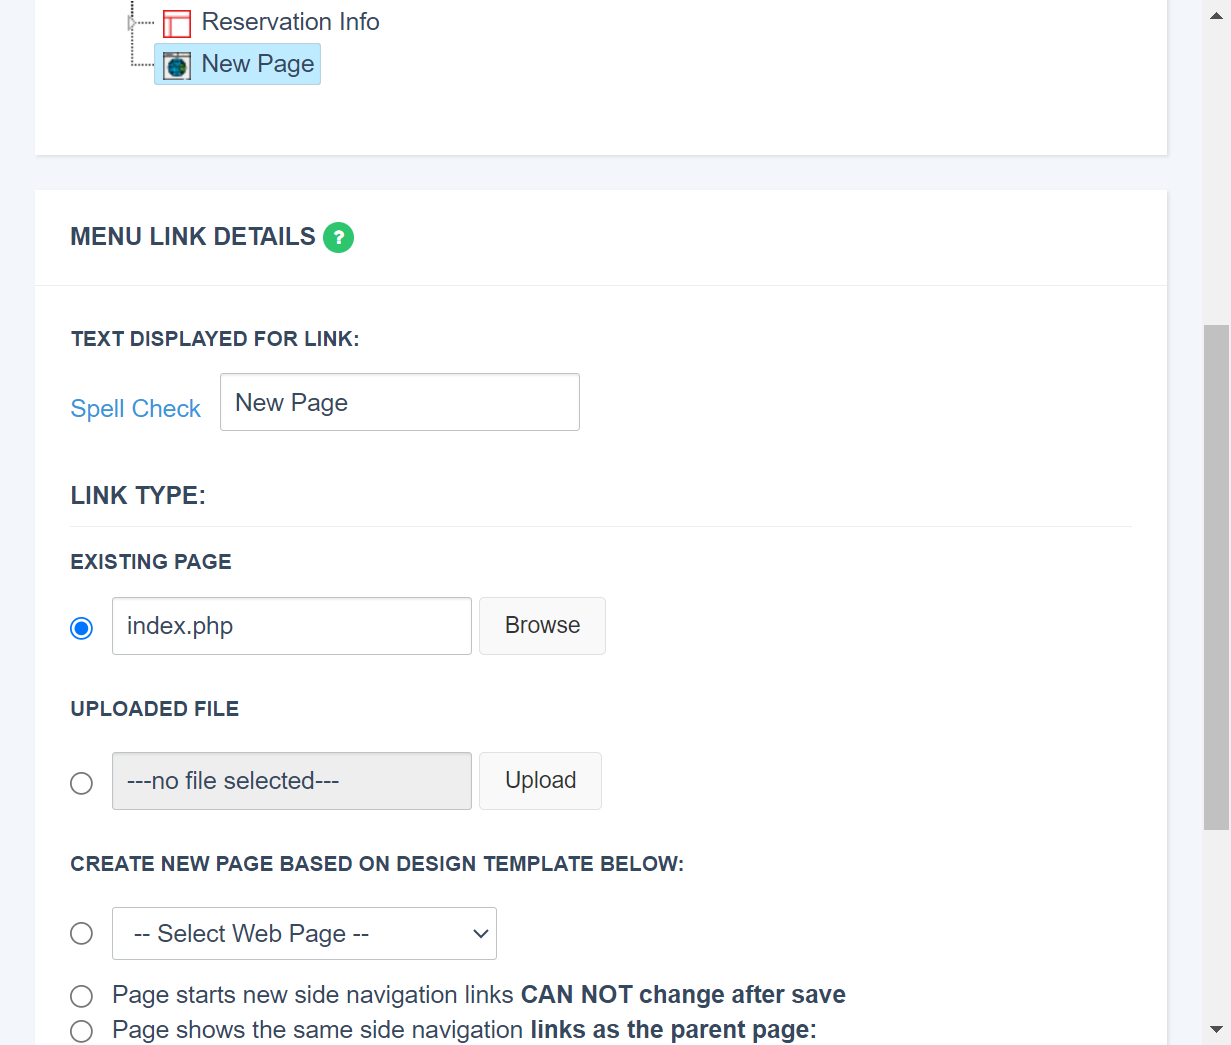Image resolution: width=1231 pixels, height=1045 pixels.
Task: Click the index.php existing page field
Action: click(x=292, y=626)
